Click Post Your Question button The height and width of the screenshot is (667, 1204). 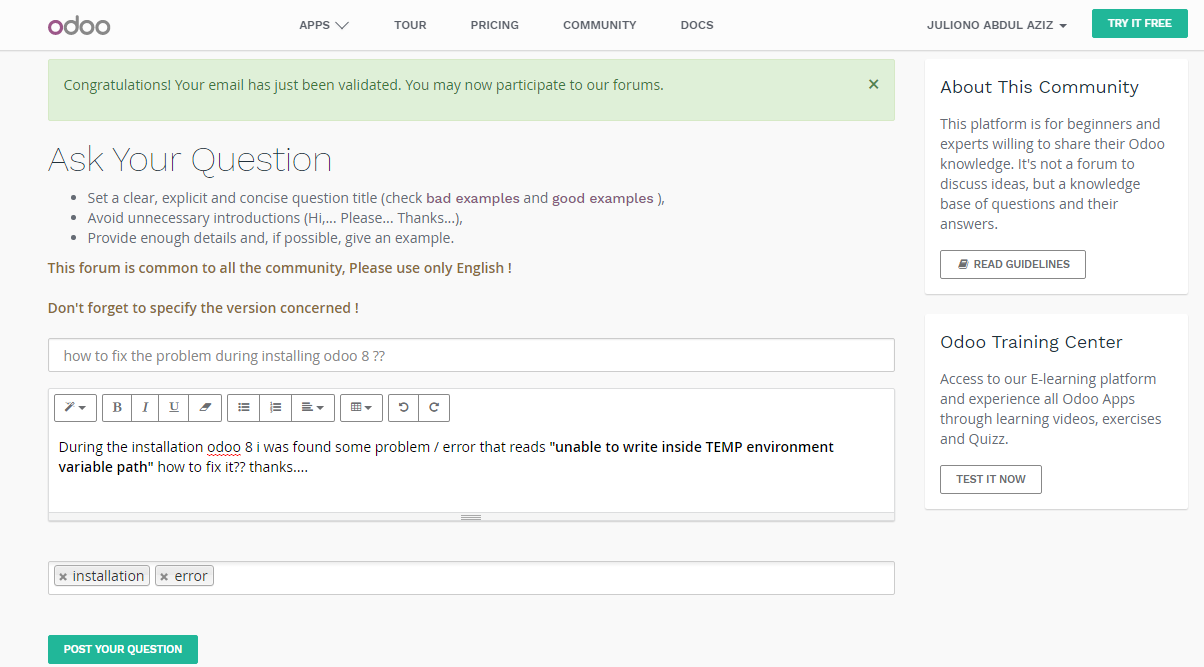[123, 649]
